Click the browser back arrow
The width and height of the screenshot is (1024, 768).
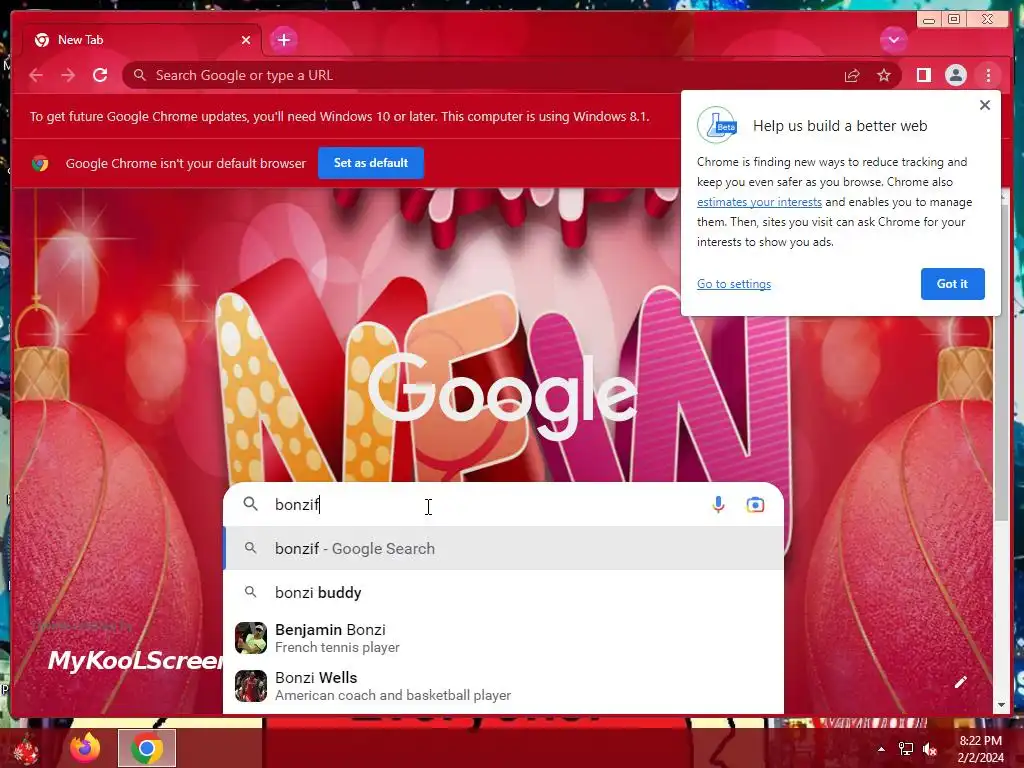tap(36, 75)
